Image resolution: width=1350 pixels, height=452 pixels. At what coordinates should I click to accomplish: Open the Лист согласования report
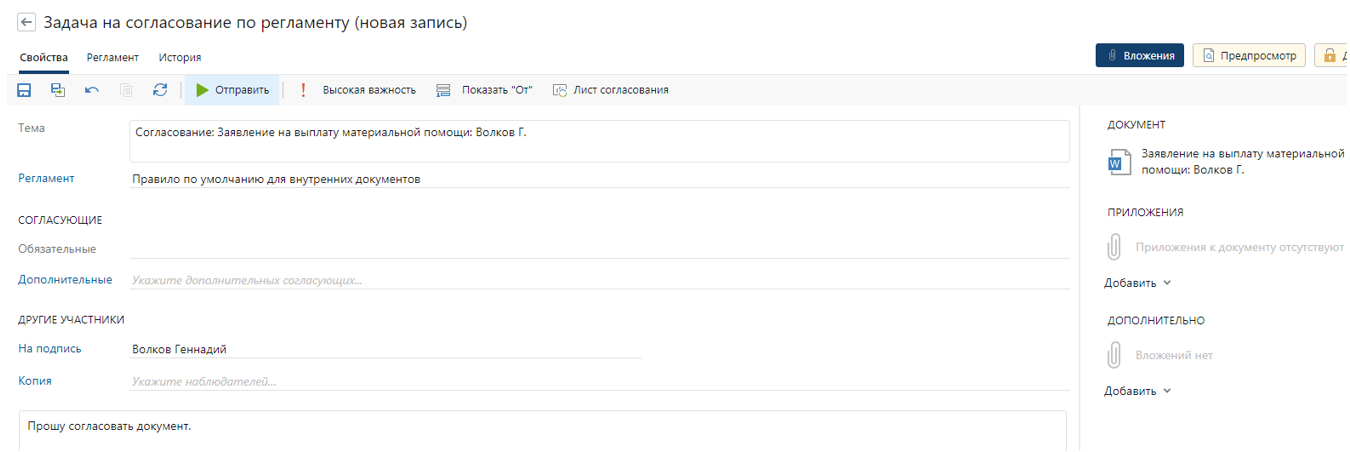(x=611, y=90)
